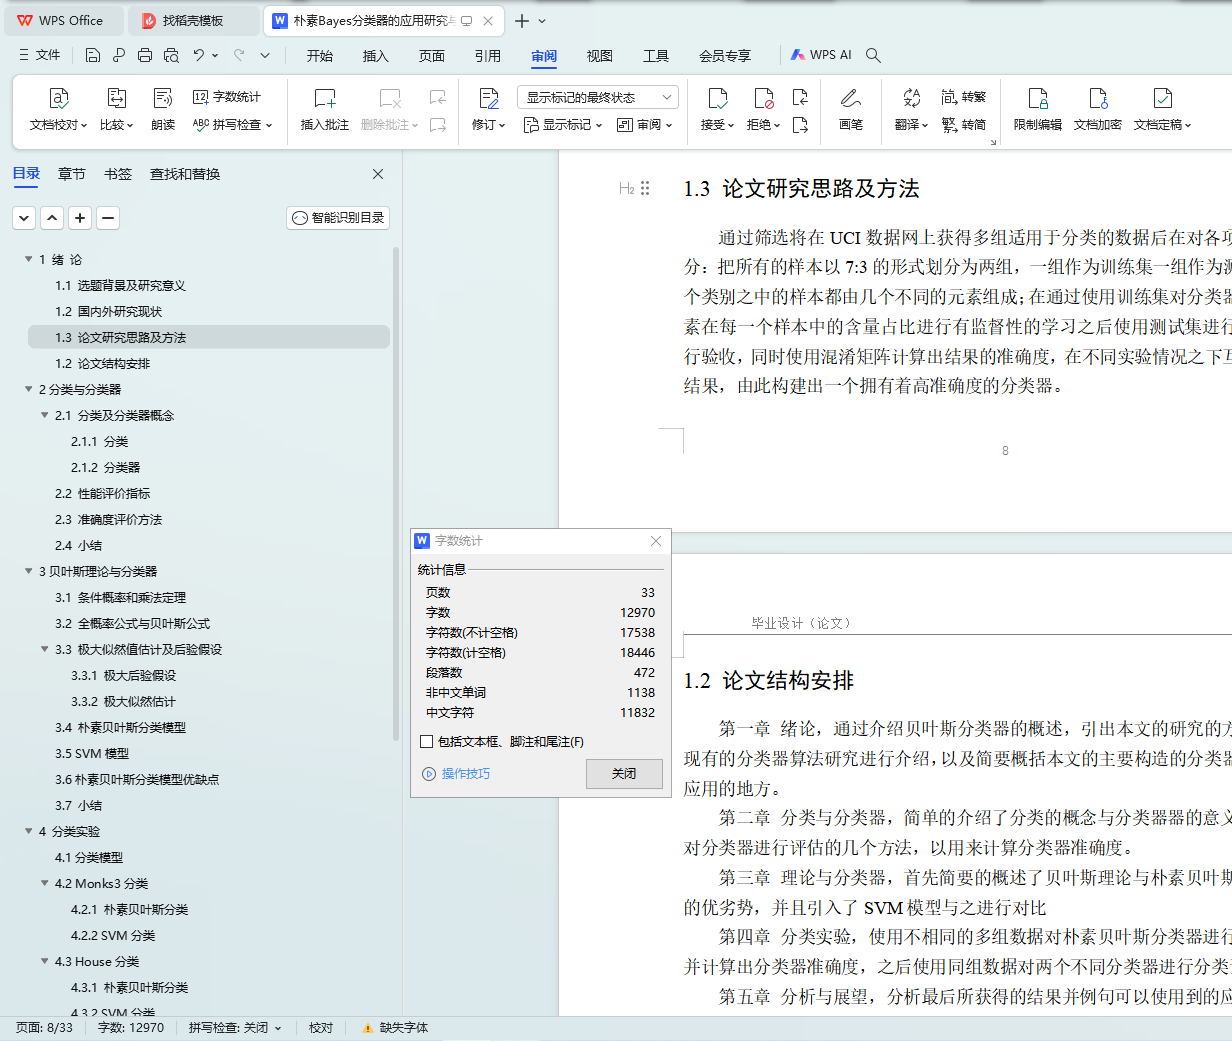1232x1041 pixels.
Task: Switch to the 视图 ribbon tab
Action: coord(600,56)
